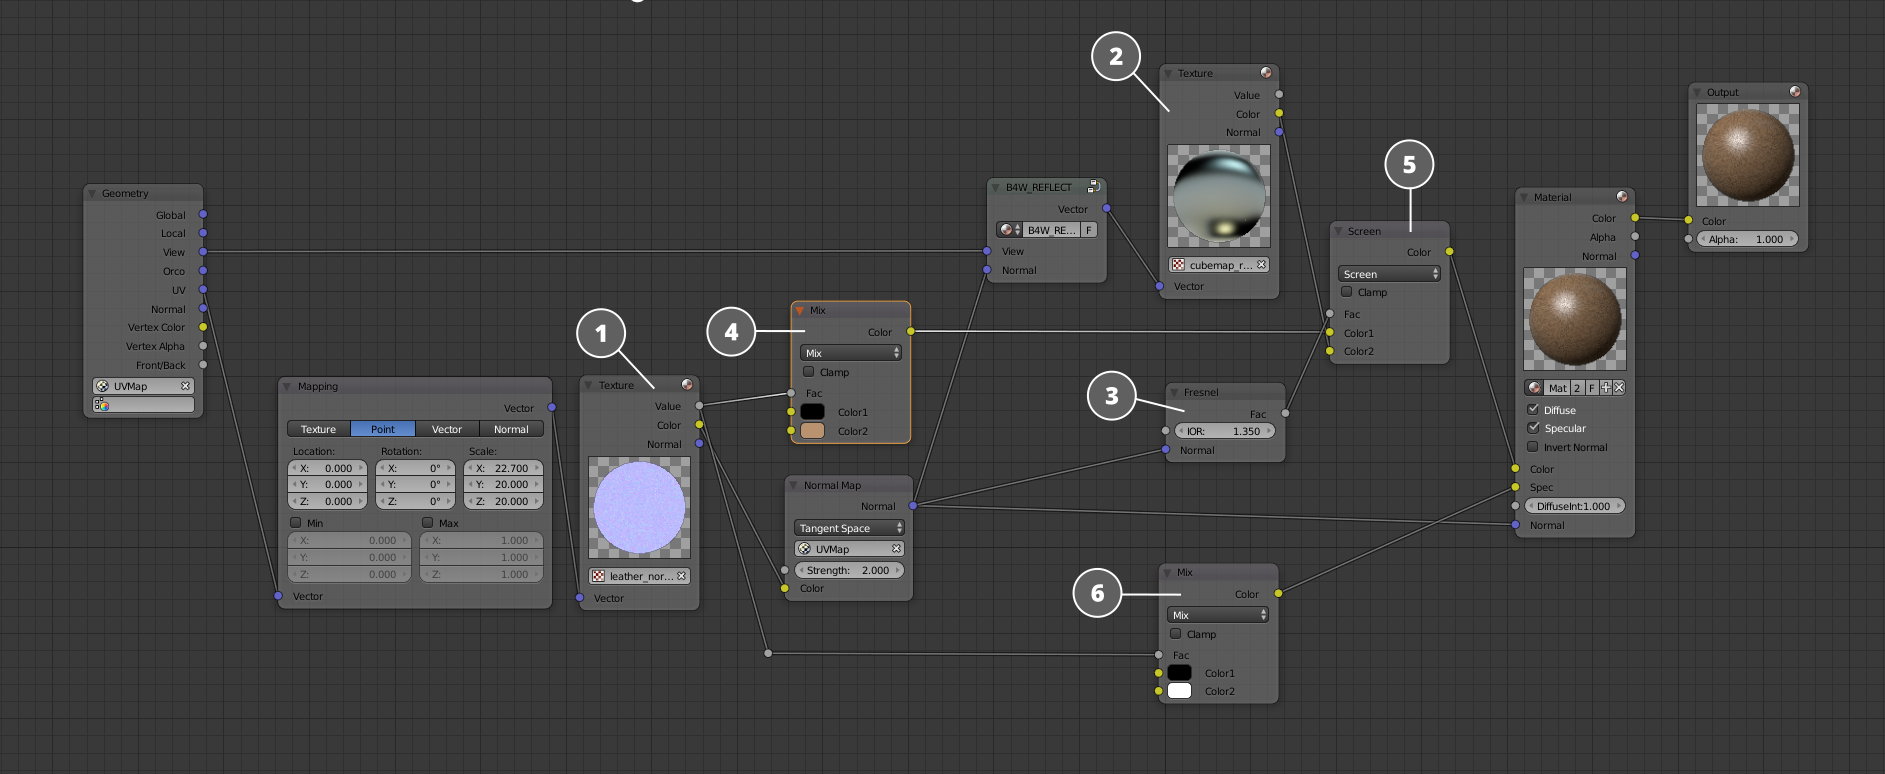Enable the Invert Normal checkbox
This screenshot has width=1885, height=774.
[1533, 447]
